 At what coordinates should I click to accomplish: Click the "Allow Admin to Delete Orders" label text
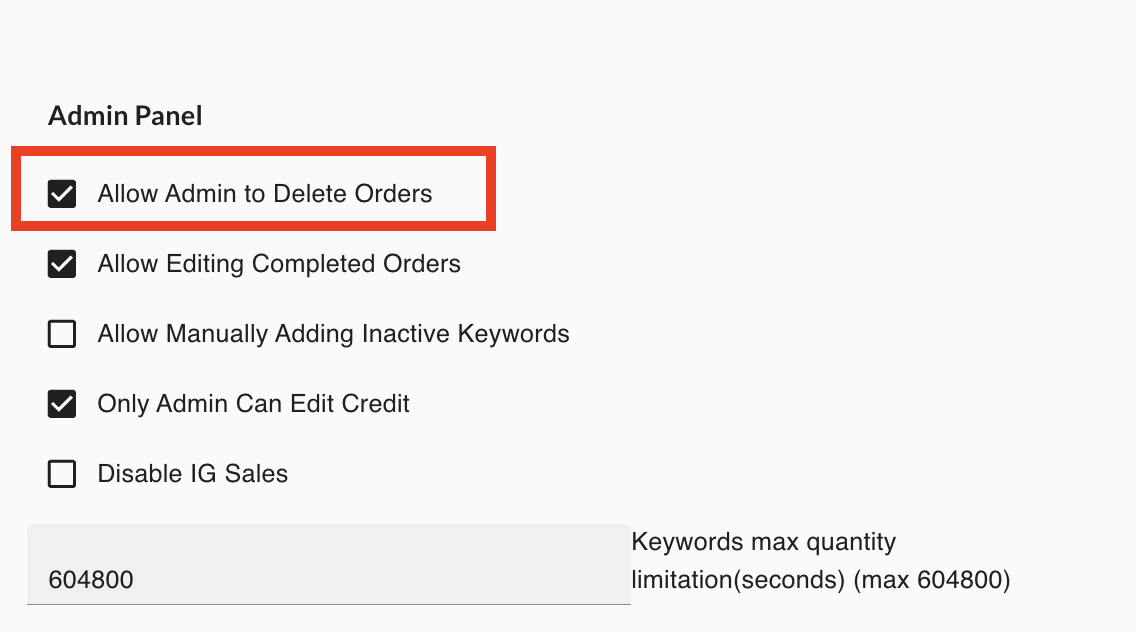(265, 194)
